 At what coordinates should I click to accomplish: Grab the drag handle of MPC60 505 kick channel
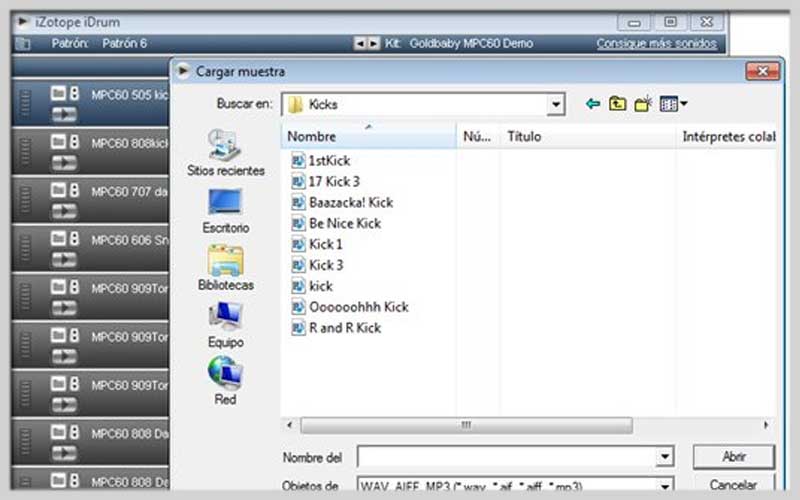[x=25, y=103]
